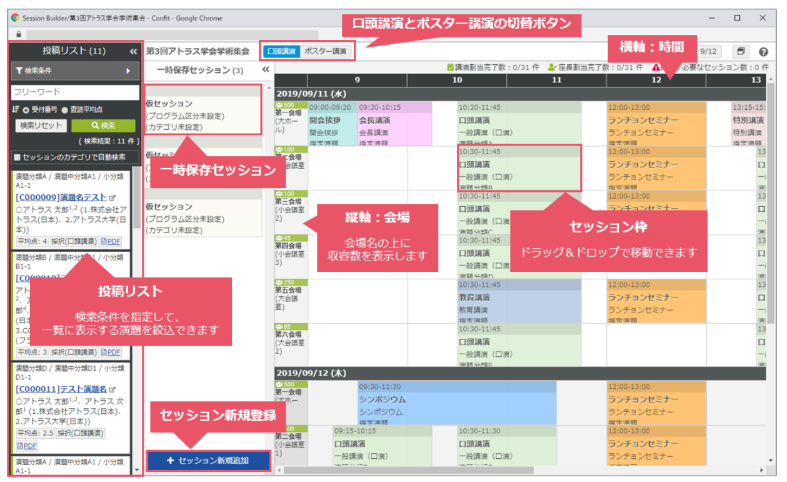This screenshot has height=482, width=787.
Task: Click the help question mark icon
Action: click(x=764, y=51)
